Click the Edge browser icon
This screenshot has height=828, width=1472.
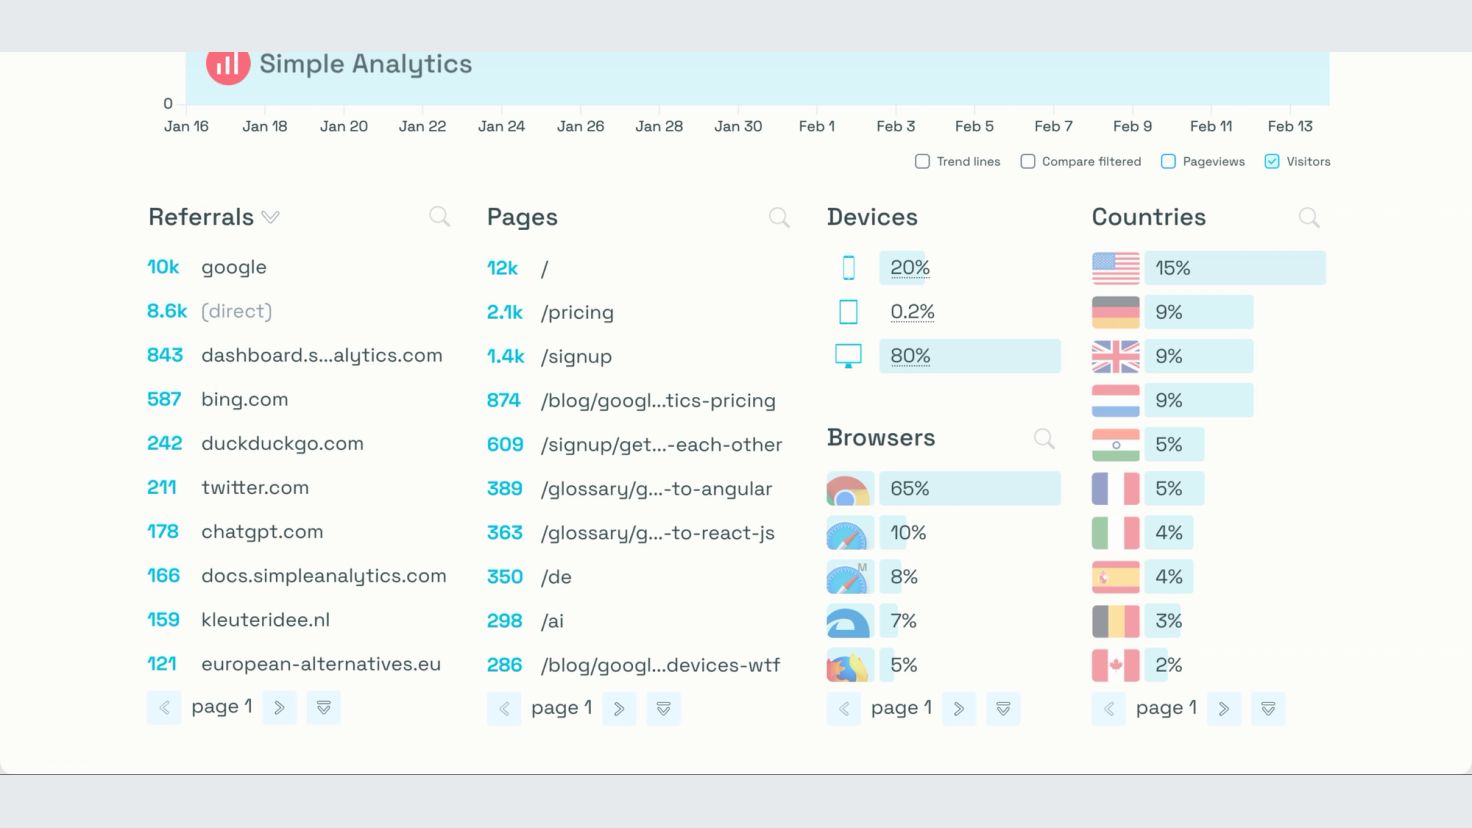(x=848, y=621)
